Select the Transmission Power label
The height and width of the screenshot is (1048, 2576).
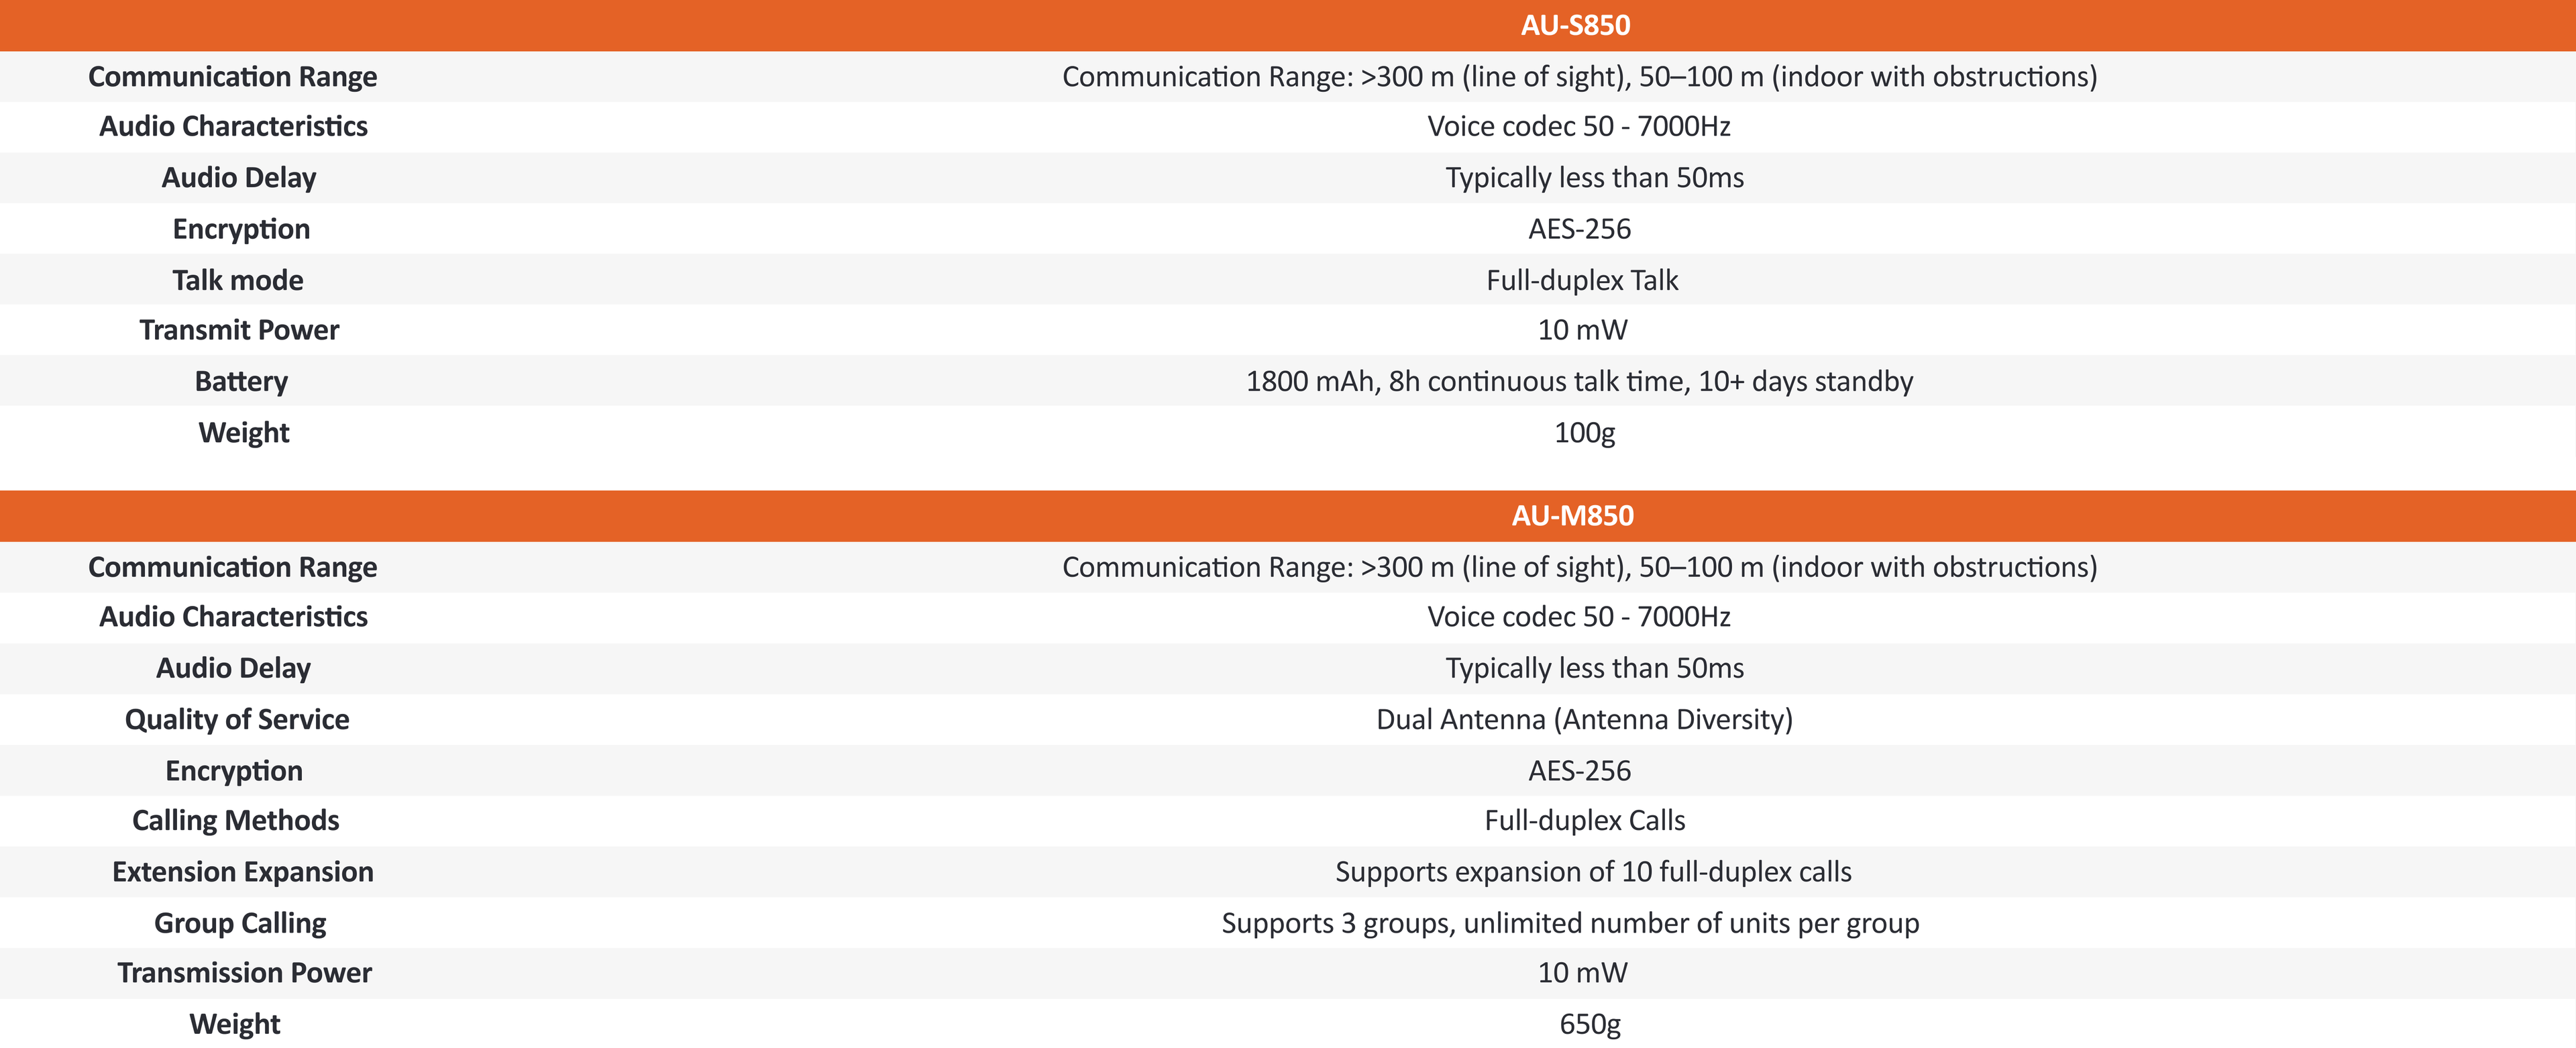click(244, 973)
